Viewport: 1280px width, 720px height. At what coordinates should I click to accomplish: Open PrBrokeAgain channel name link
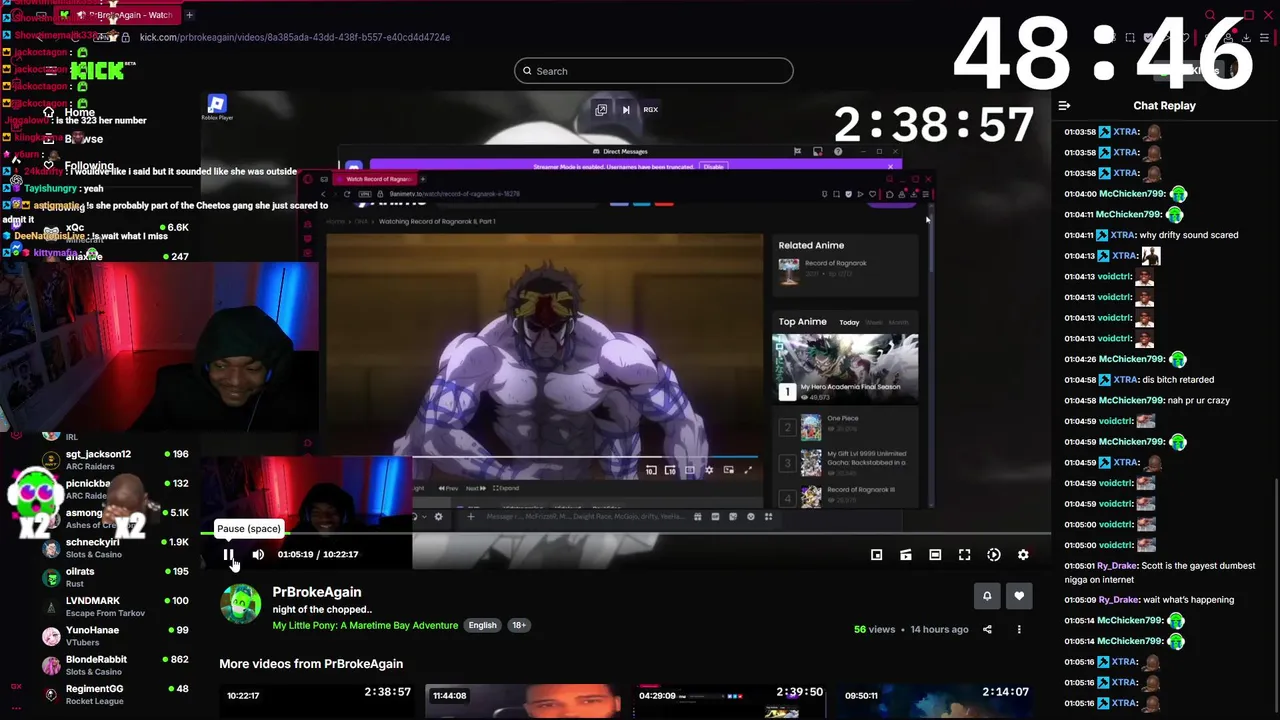[x=317, y=592]
